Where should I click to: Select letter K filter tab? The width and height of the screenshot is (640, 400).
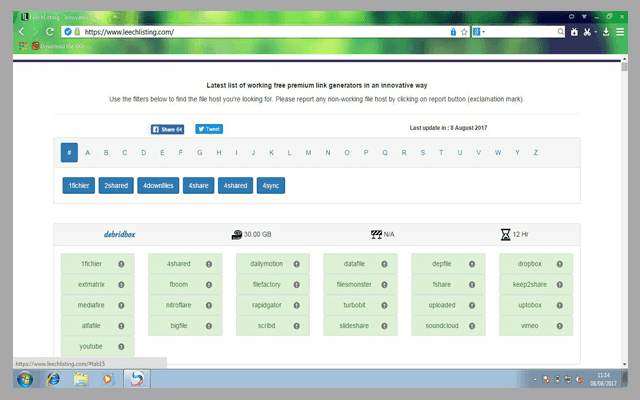click(271, 153)
